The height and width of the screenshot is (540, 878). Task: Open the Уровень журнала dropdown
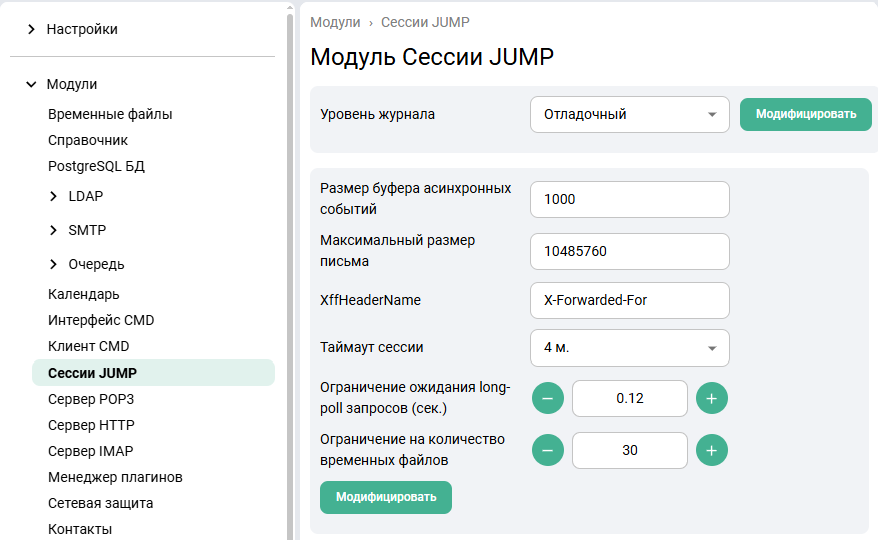629,114
